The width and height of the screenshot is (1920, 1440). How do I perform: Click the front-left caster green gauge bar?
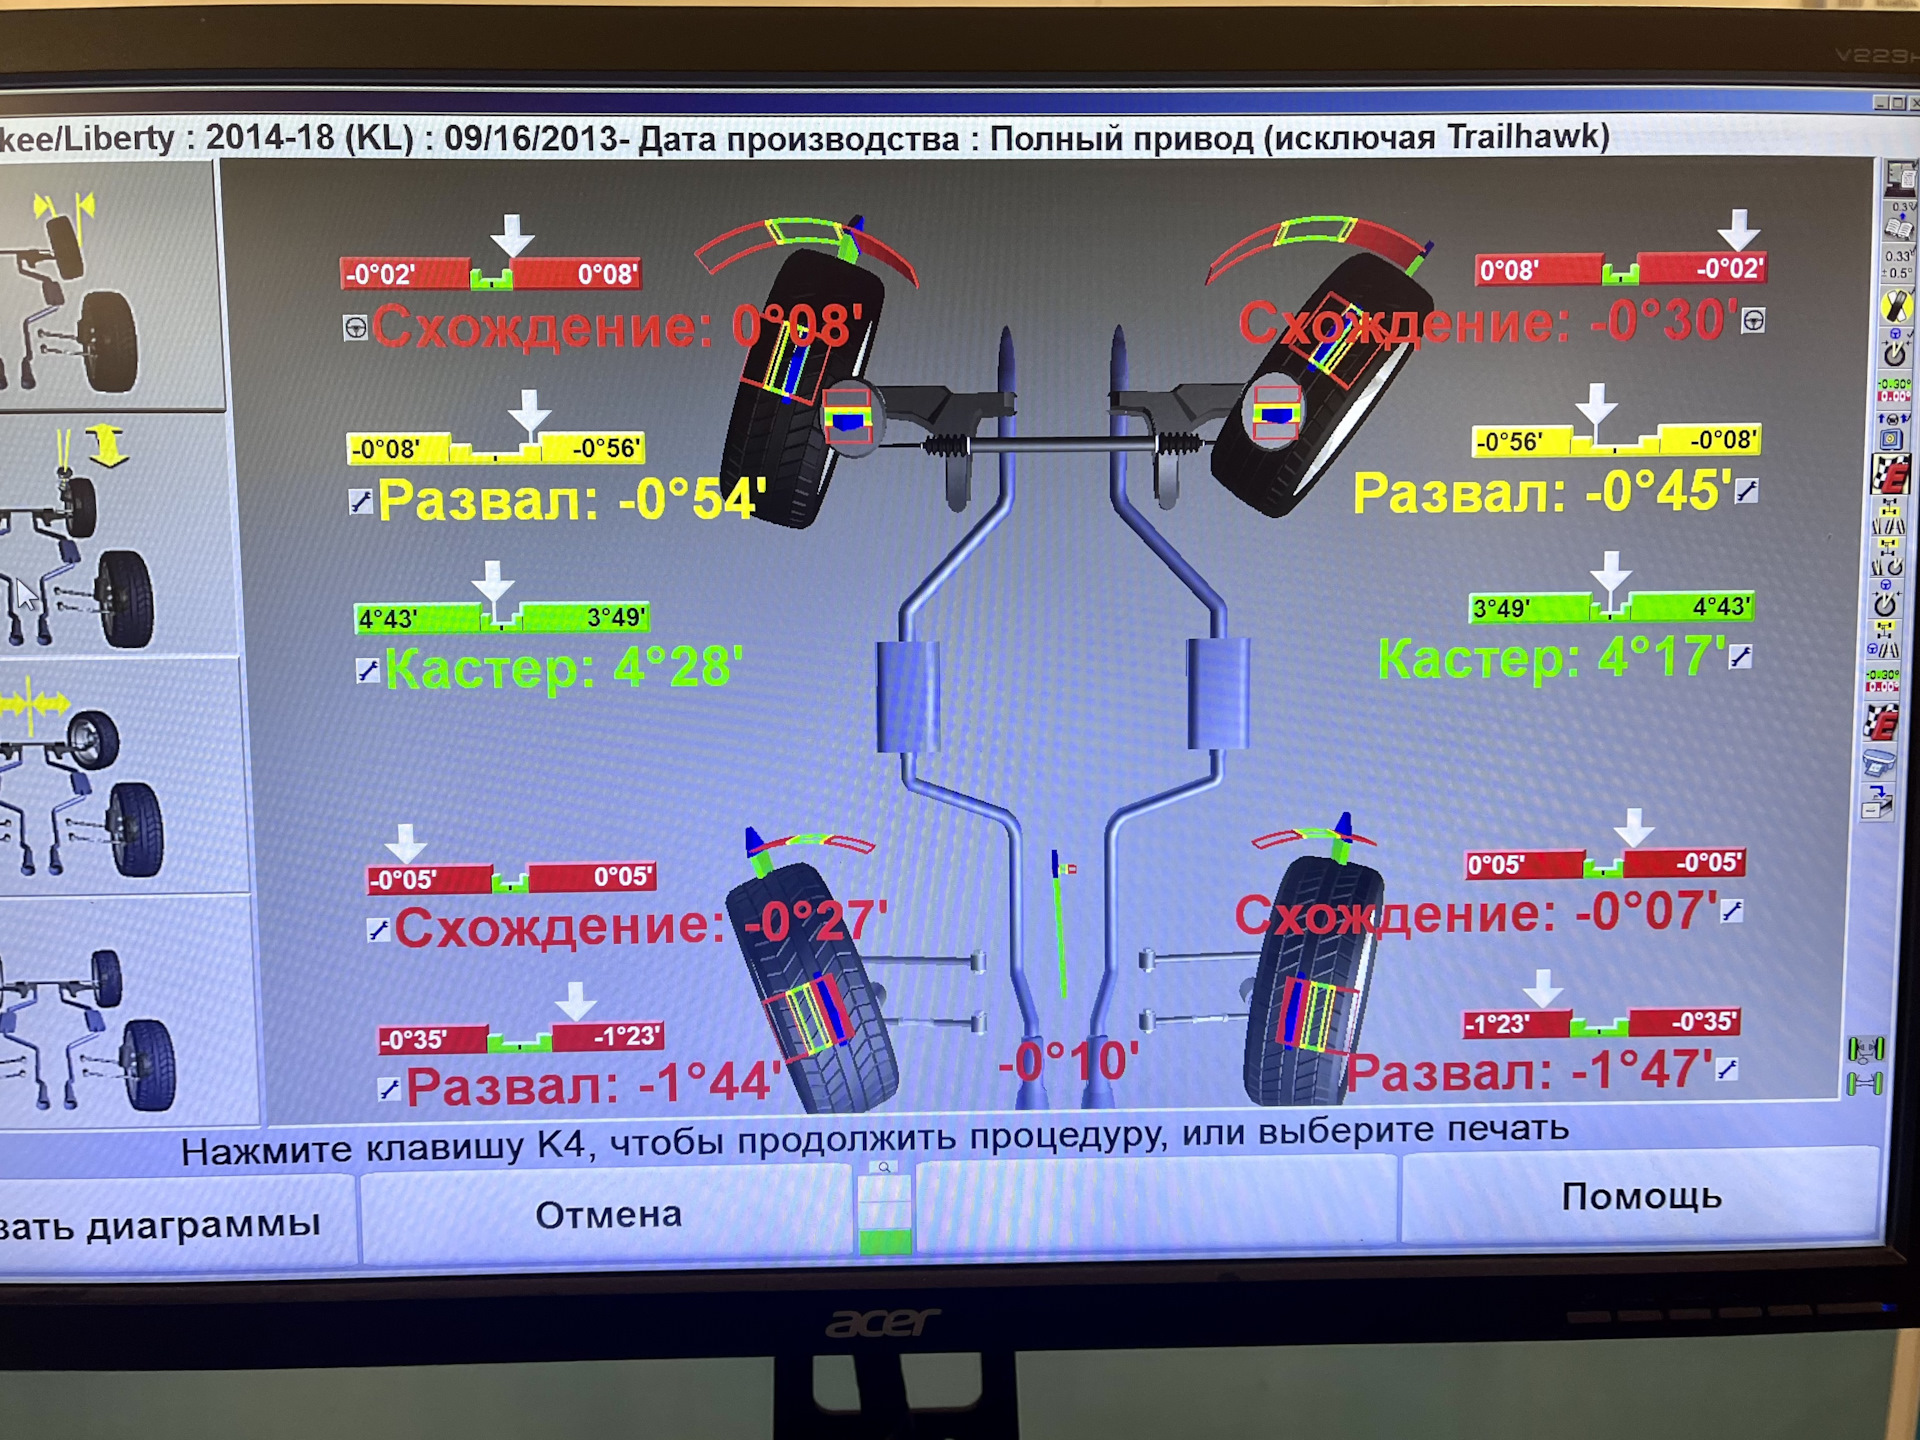502,618
